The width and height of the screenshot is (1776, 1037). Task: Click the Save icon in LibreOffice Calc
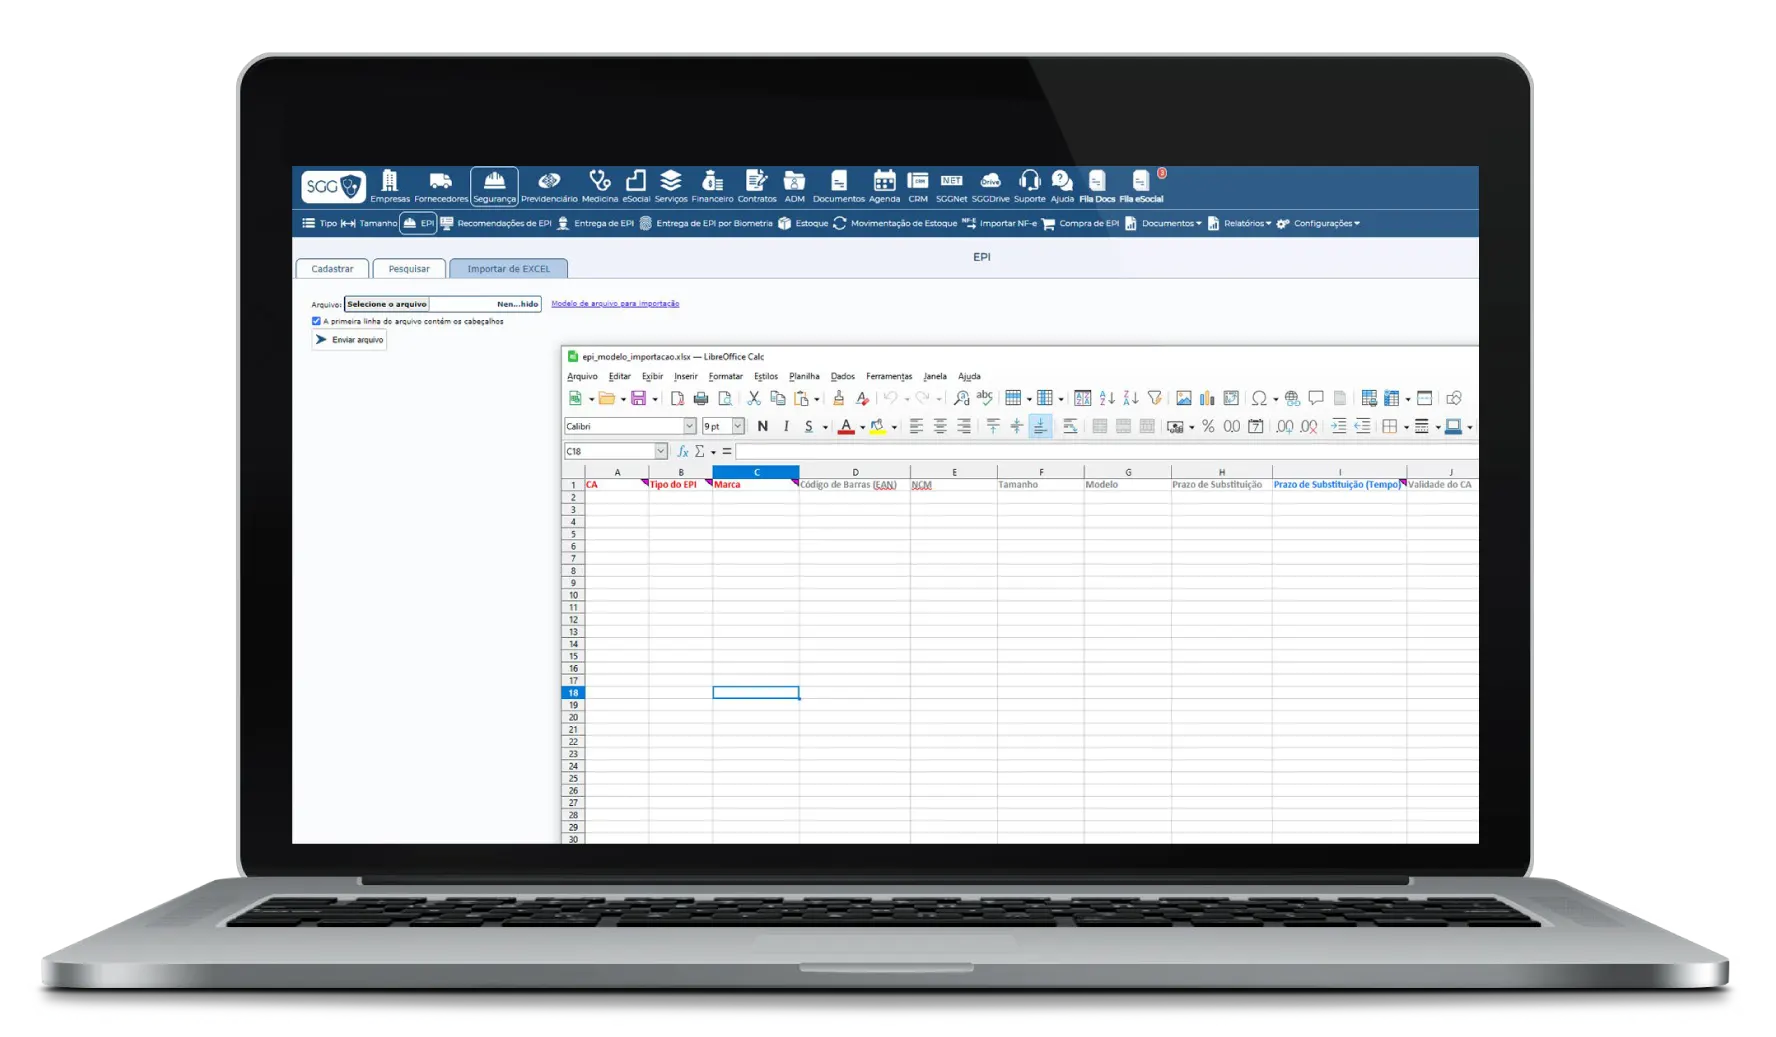tap(638, 398)
